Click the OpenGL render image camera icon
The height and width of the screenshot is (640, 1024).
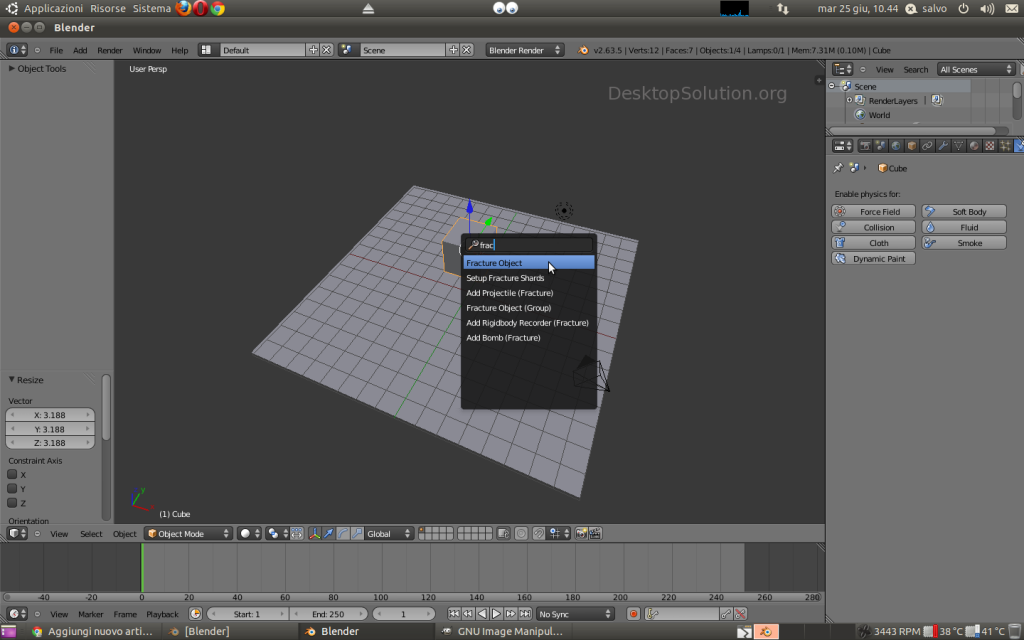pyautogui.click(x=581, y=534)
